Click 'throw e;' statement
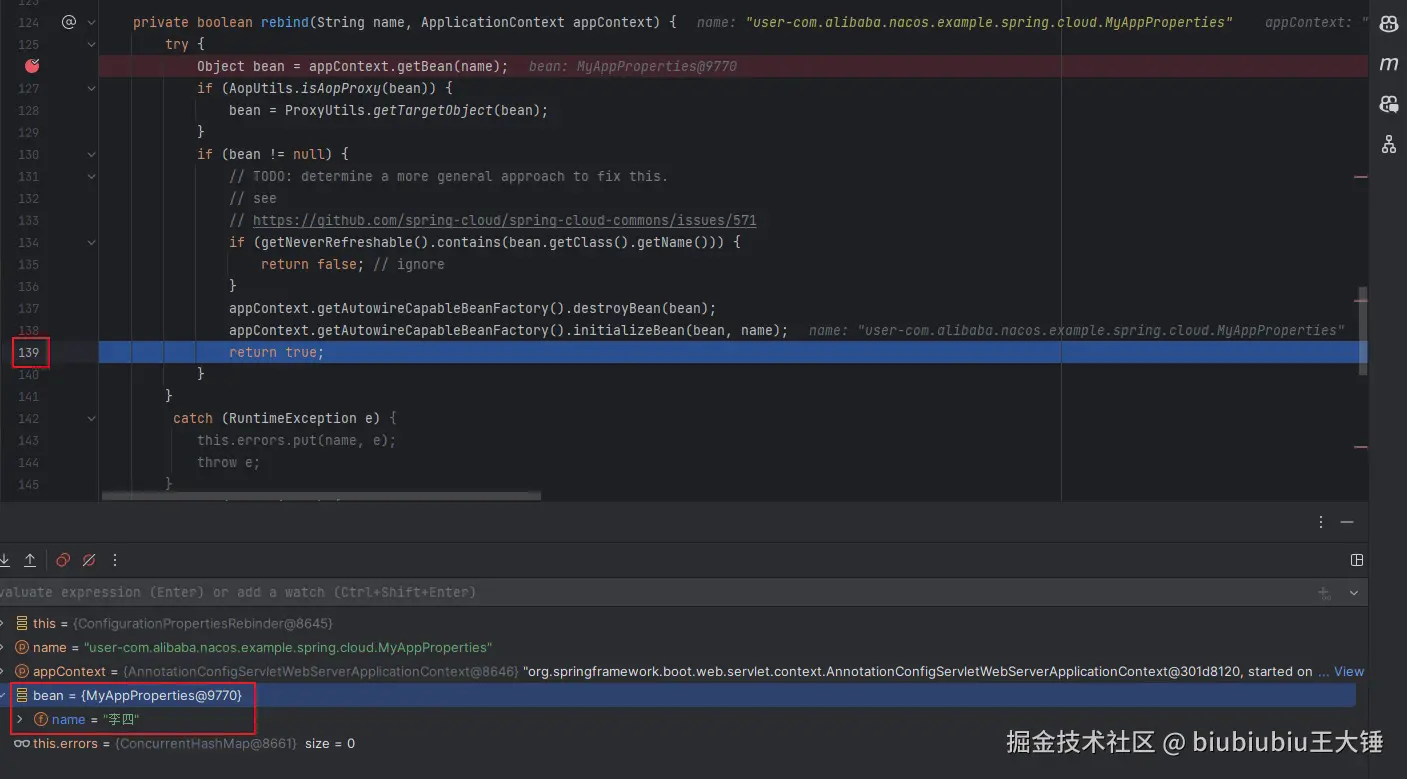The image size is (1407, 779). pos(229,462)
